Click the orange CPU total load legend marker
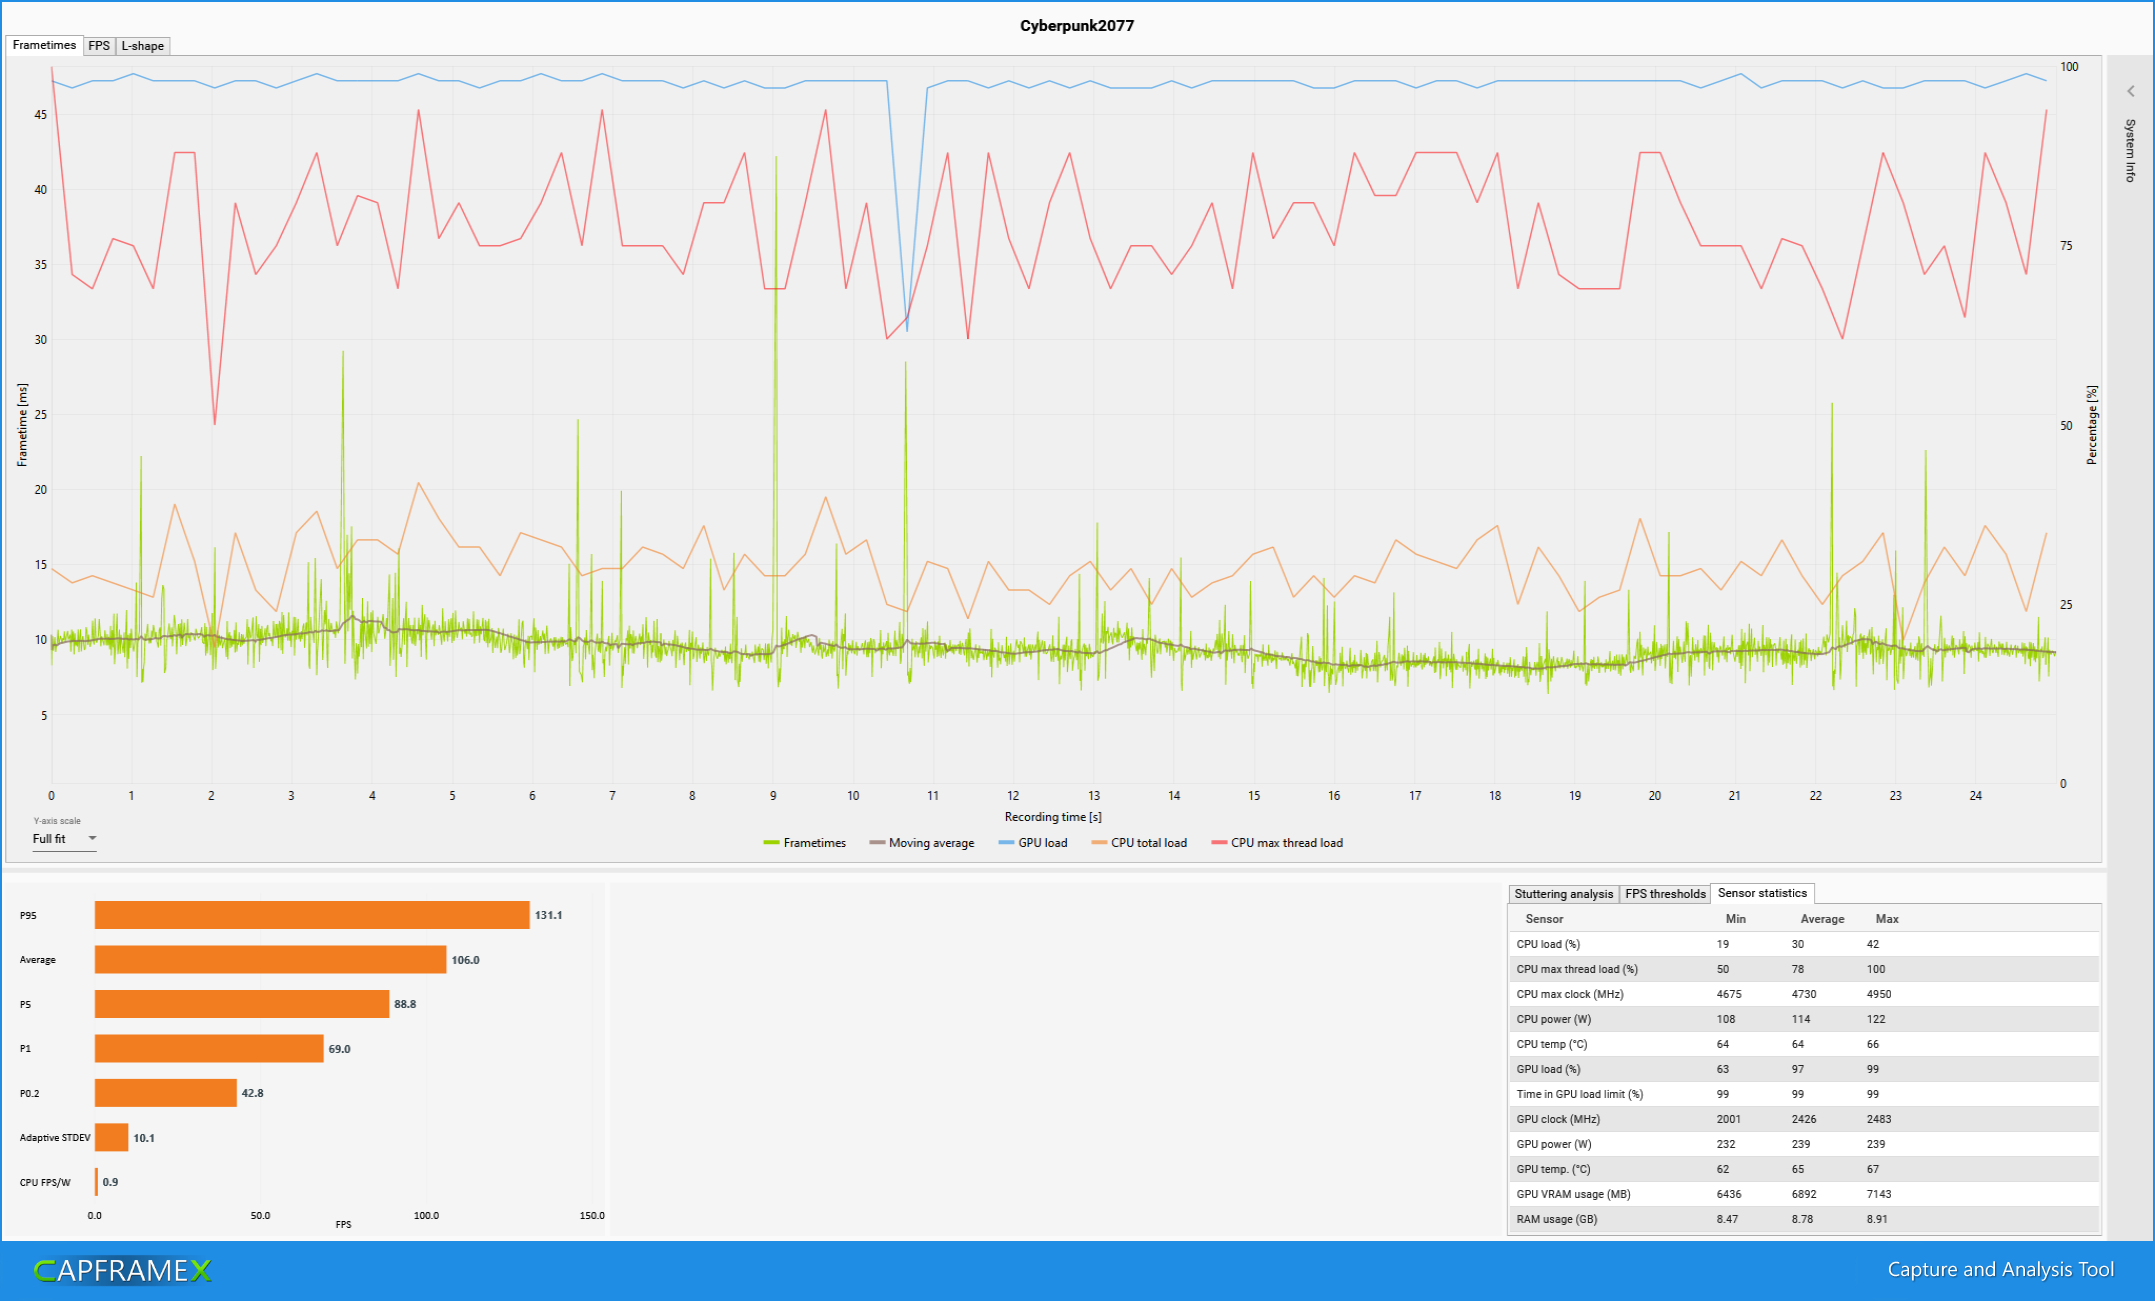Screen dimensions: 2155x1301 1099,843
